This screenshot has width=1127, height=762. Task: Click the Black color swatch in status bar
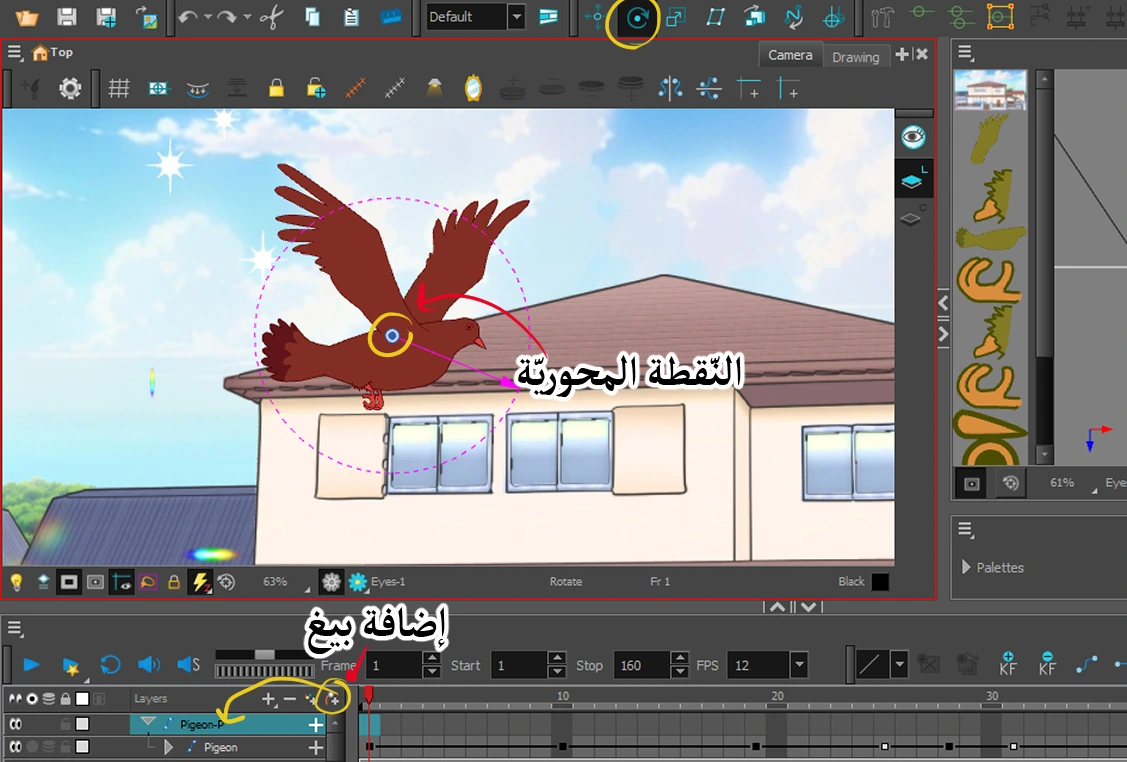[880, 582]
